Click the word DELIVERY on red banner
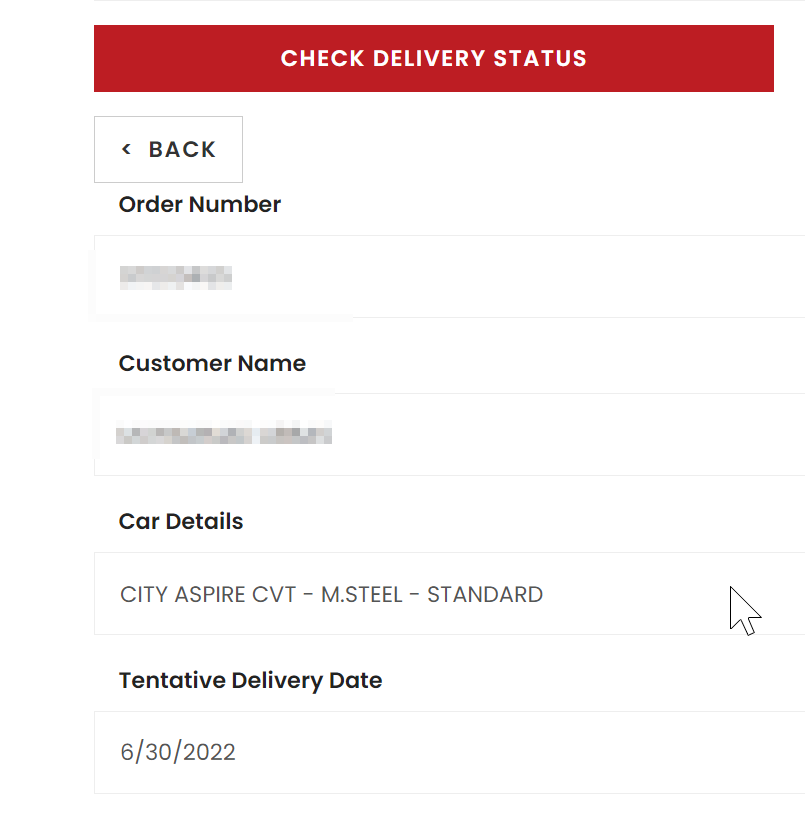 coord(429,59)
